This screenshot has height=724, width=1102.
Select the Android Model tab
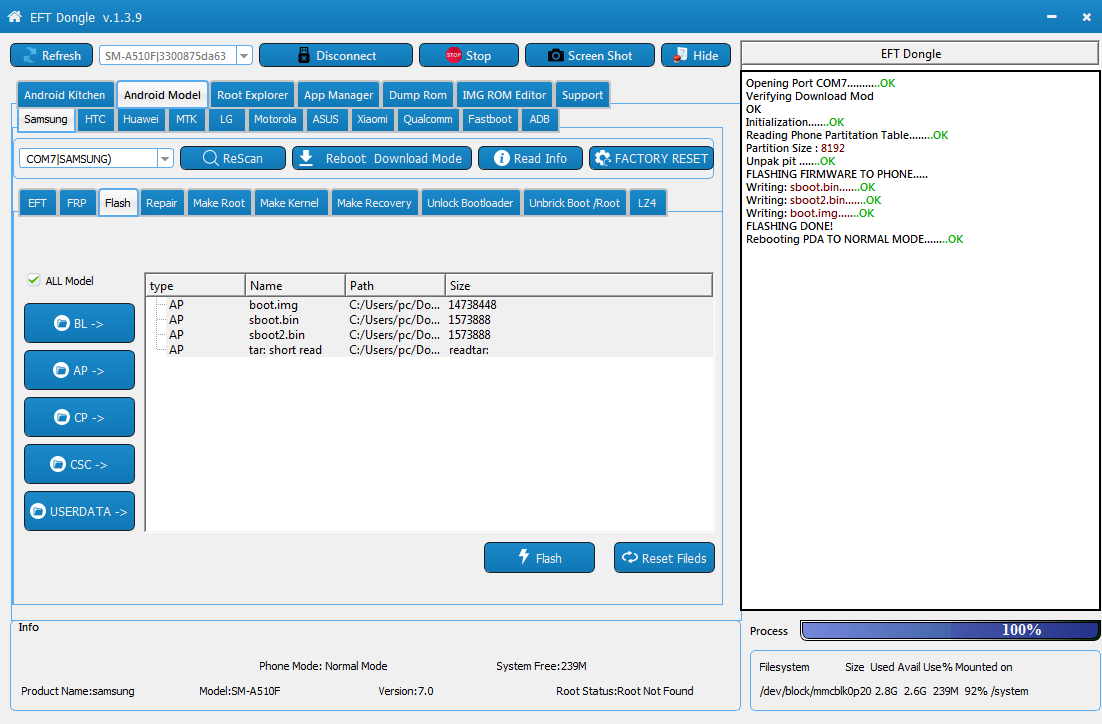(x=162, y=95)
